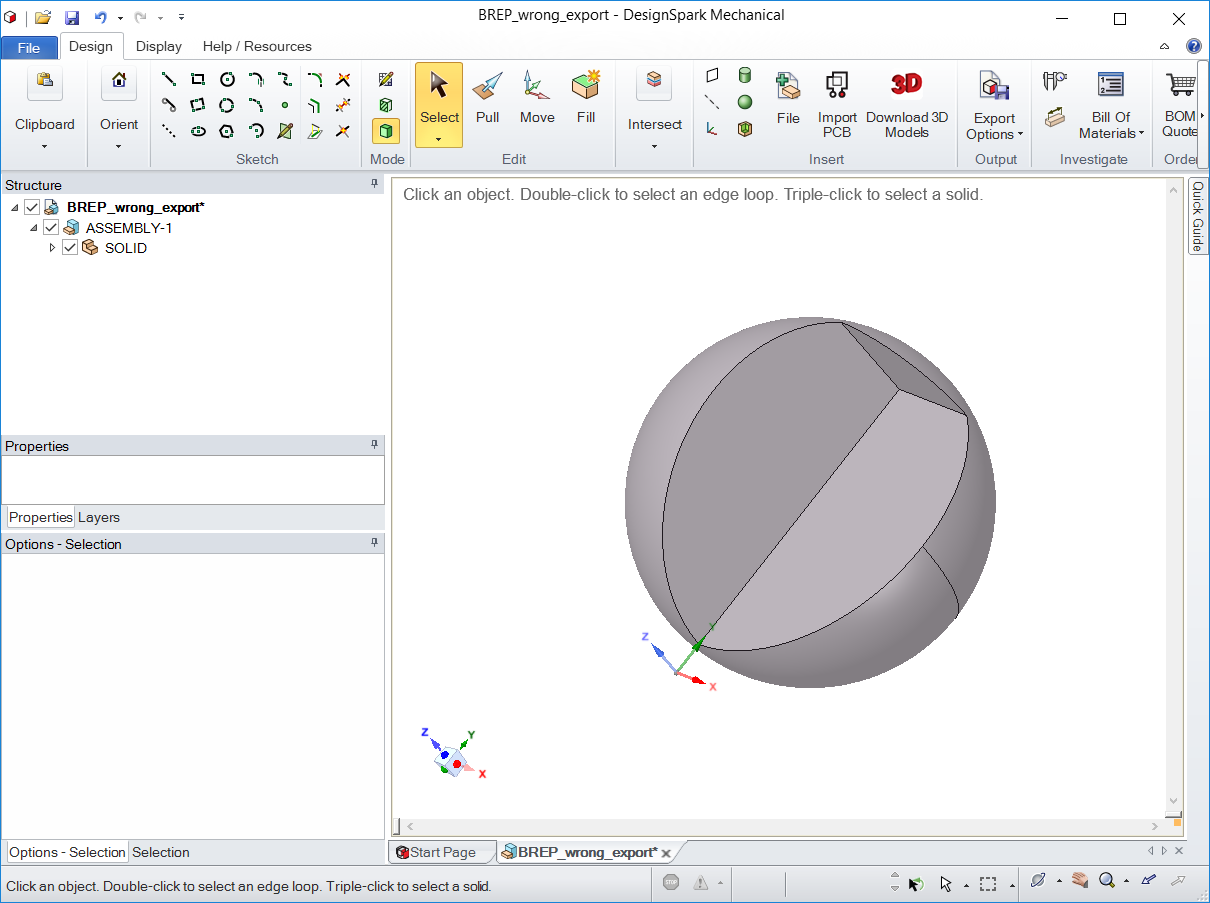The image size is (1210, 903).
Task: Uncheck the SOLID visibility checkbox
Action: 70,248
